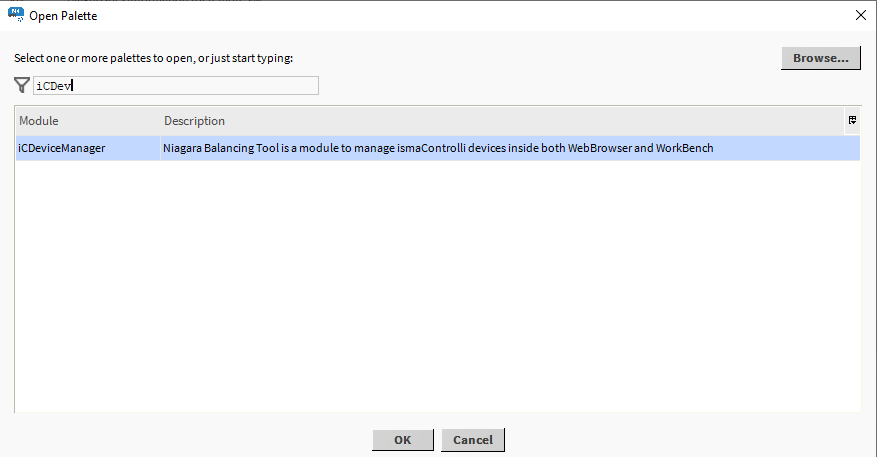The width and height of the screenshot is (877, 457).
Task: Click the word 'WorkBench' in the description
Action: coord(684,149)
